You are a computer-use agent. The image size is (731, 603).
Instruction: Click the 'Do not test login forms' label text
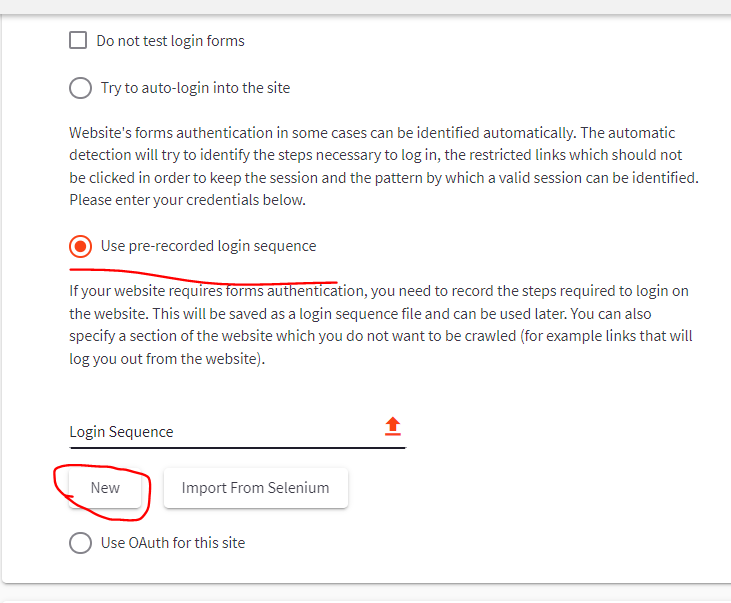[x=170, y=41]
